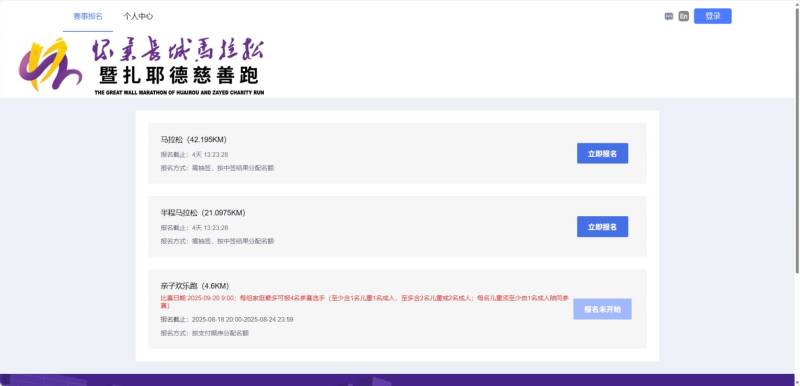The width and height of the screenshot is (800, 386).
Task: Click the marathon 报名截止 countdown text
Action: click(194, 155)
